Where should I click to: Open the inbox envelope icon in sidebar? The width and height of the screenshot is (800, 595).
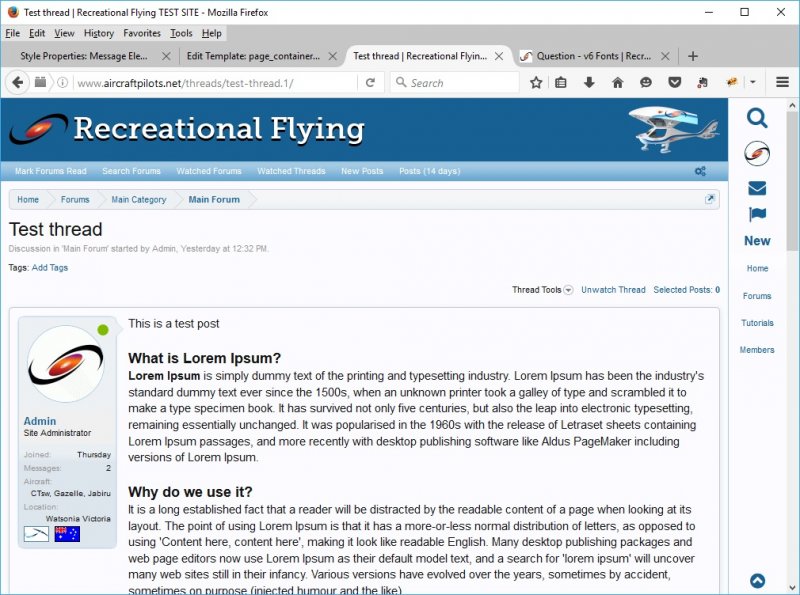point(757,188)
